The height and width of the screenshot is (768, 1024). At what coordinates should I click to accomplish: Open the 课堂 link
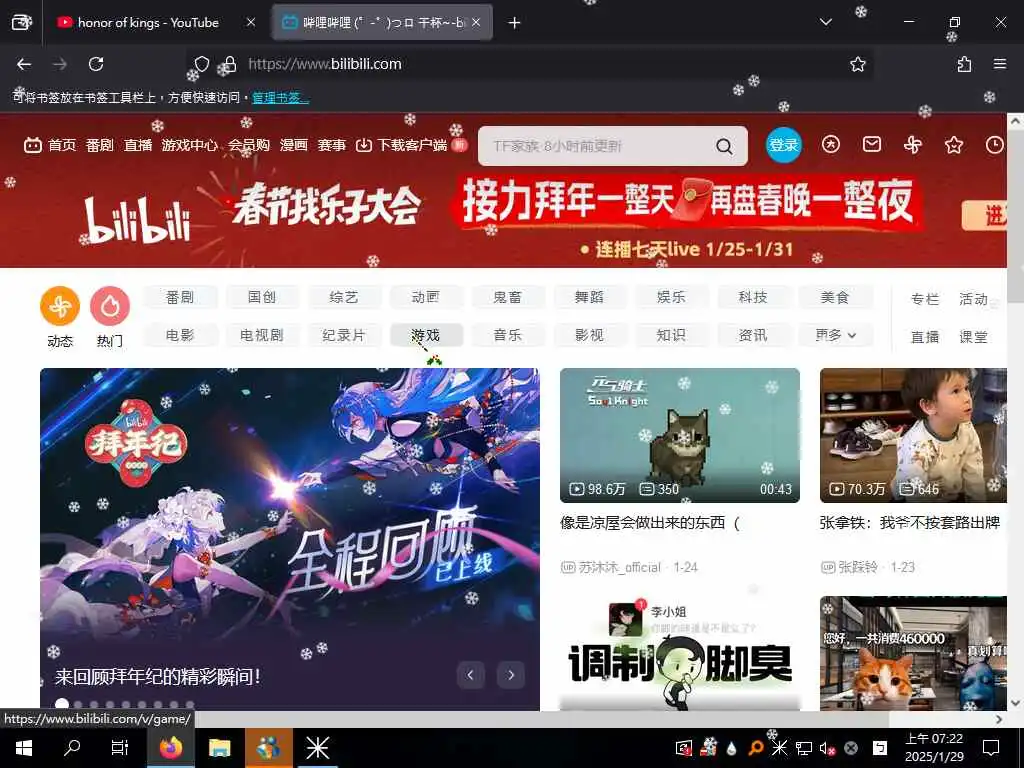click(973, 337)
